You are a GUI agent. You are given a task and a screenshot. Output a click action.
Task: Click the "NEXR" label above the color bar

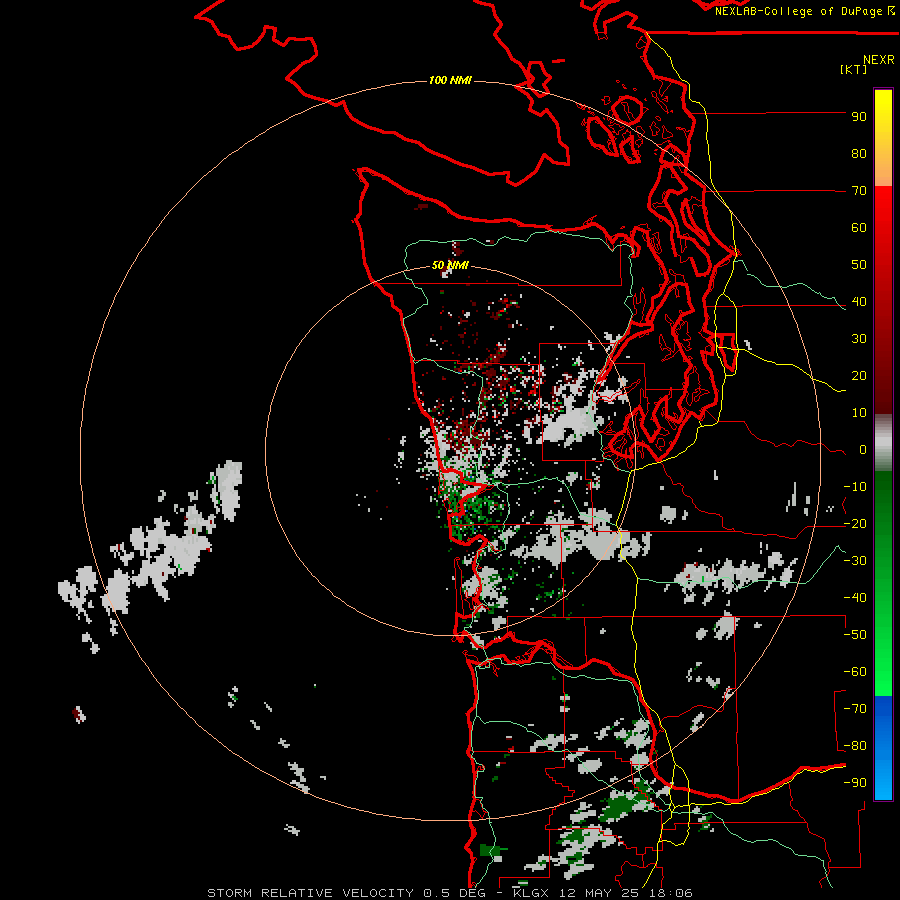coord(878,60)
